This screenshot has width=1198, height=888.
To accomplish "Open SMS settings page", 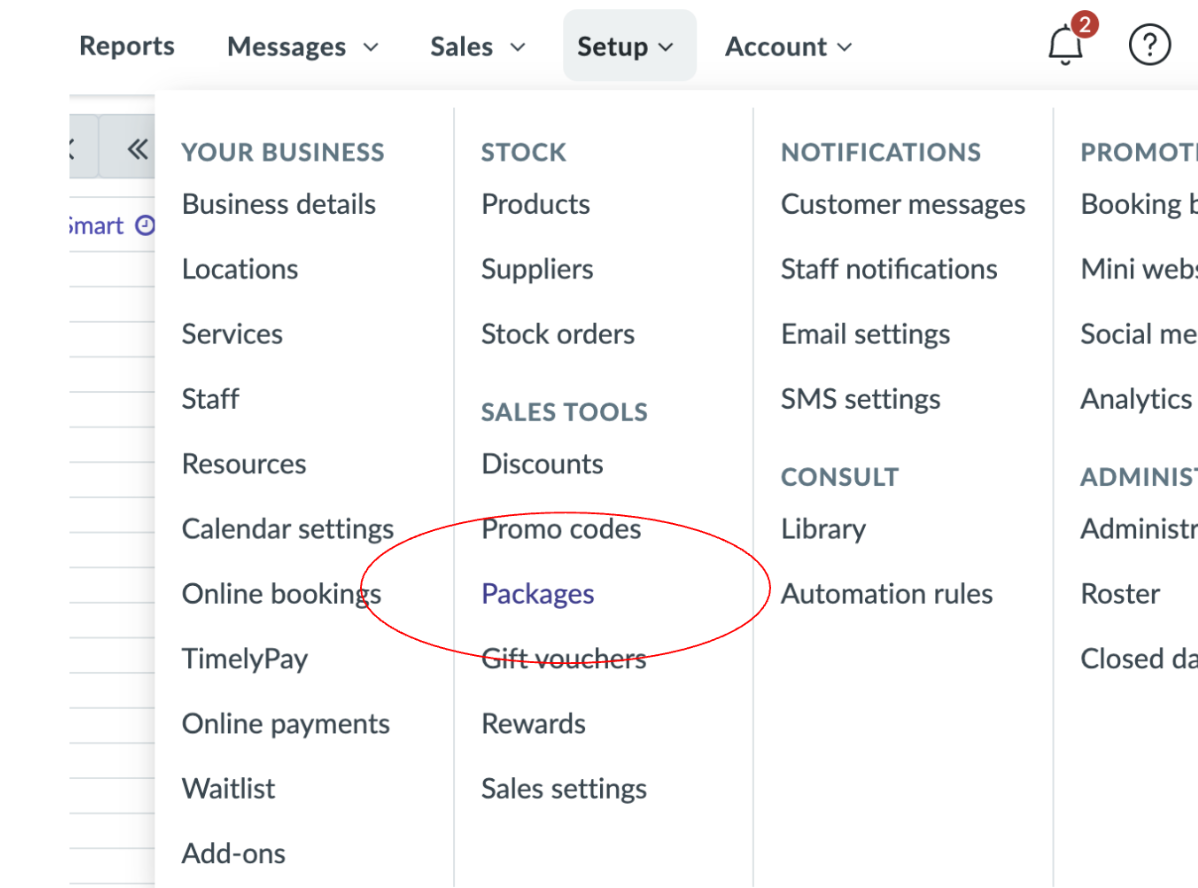I will 861,399.
